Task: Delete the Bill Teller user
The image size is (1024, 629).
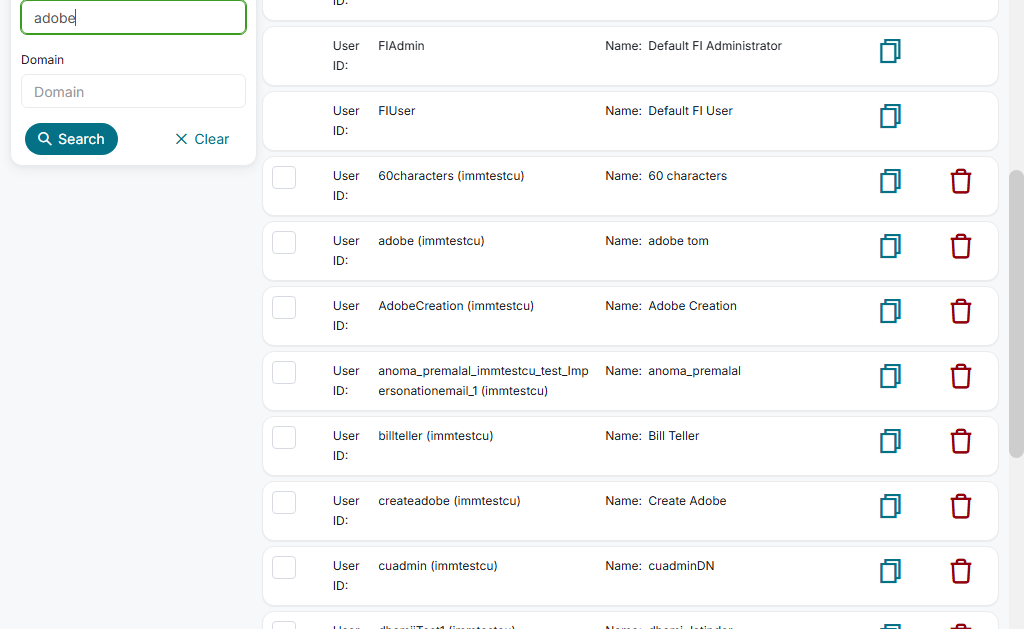Action: point(960,441)
